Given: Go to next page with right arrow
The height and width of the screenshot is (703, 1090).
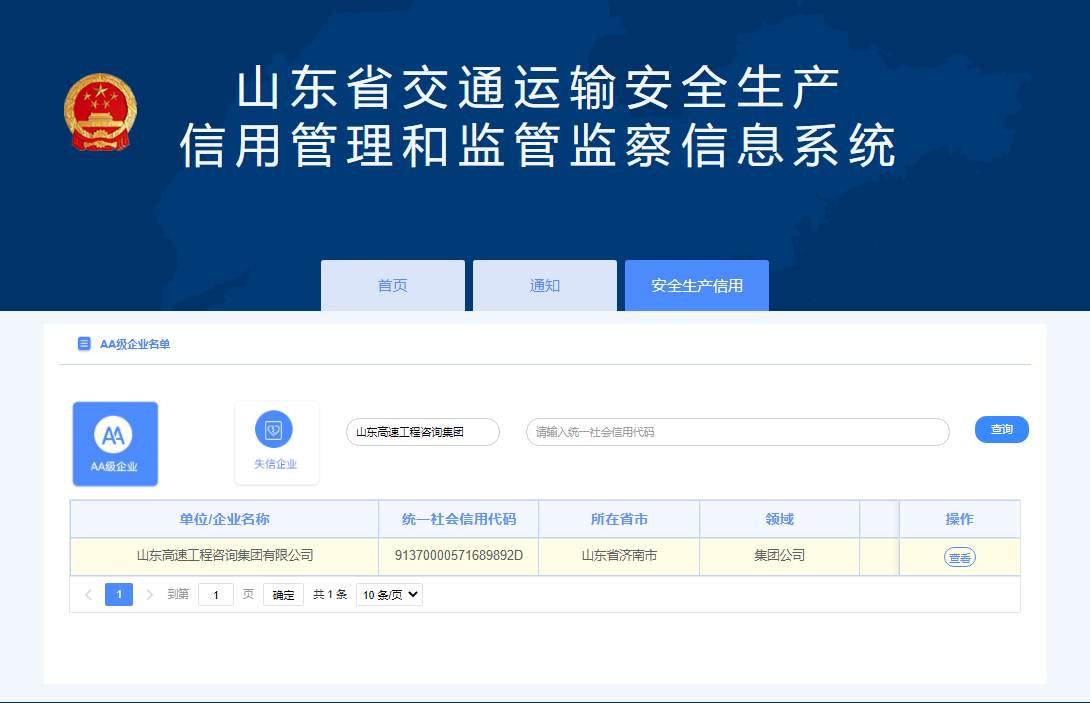Looking at the screenshot, I should [150, 595].
